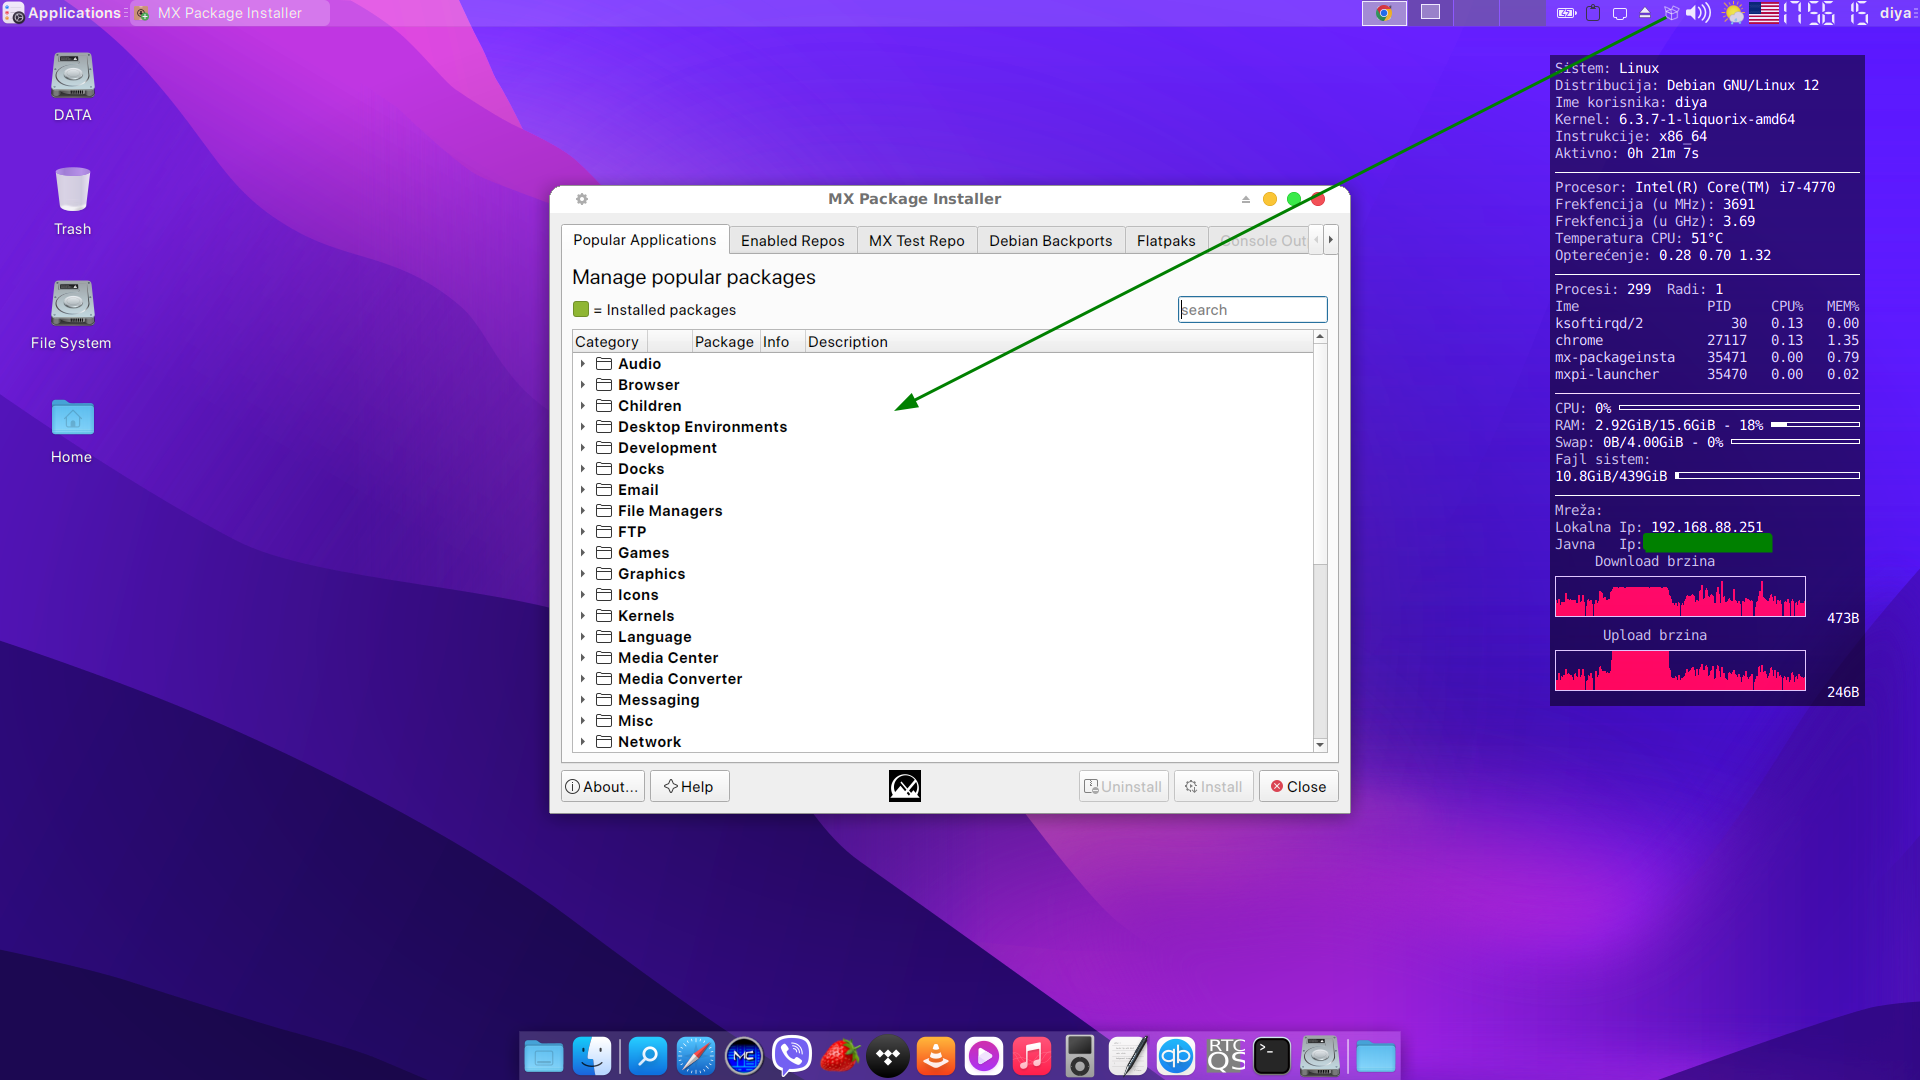Open the iPod-shaped dock icon
The width and height of the screenshot is (1920, 1080).
(1080, 1056)
